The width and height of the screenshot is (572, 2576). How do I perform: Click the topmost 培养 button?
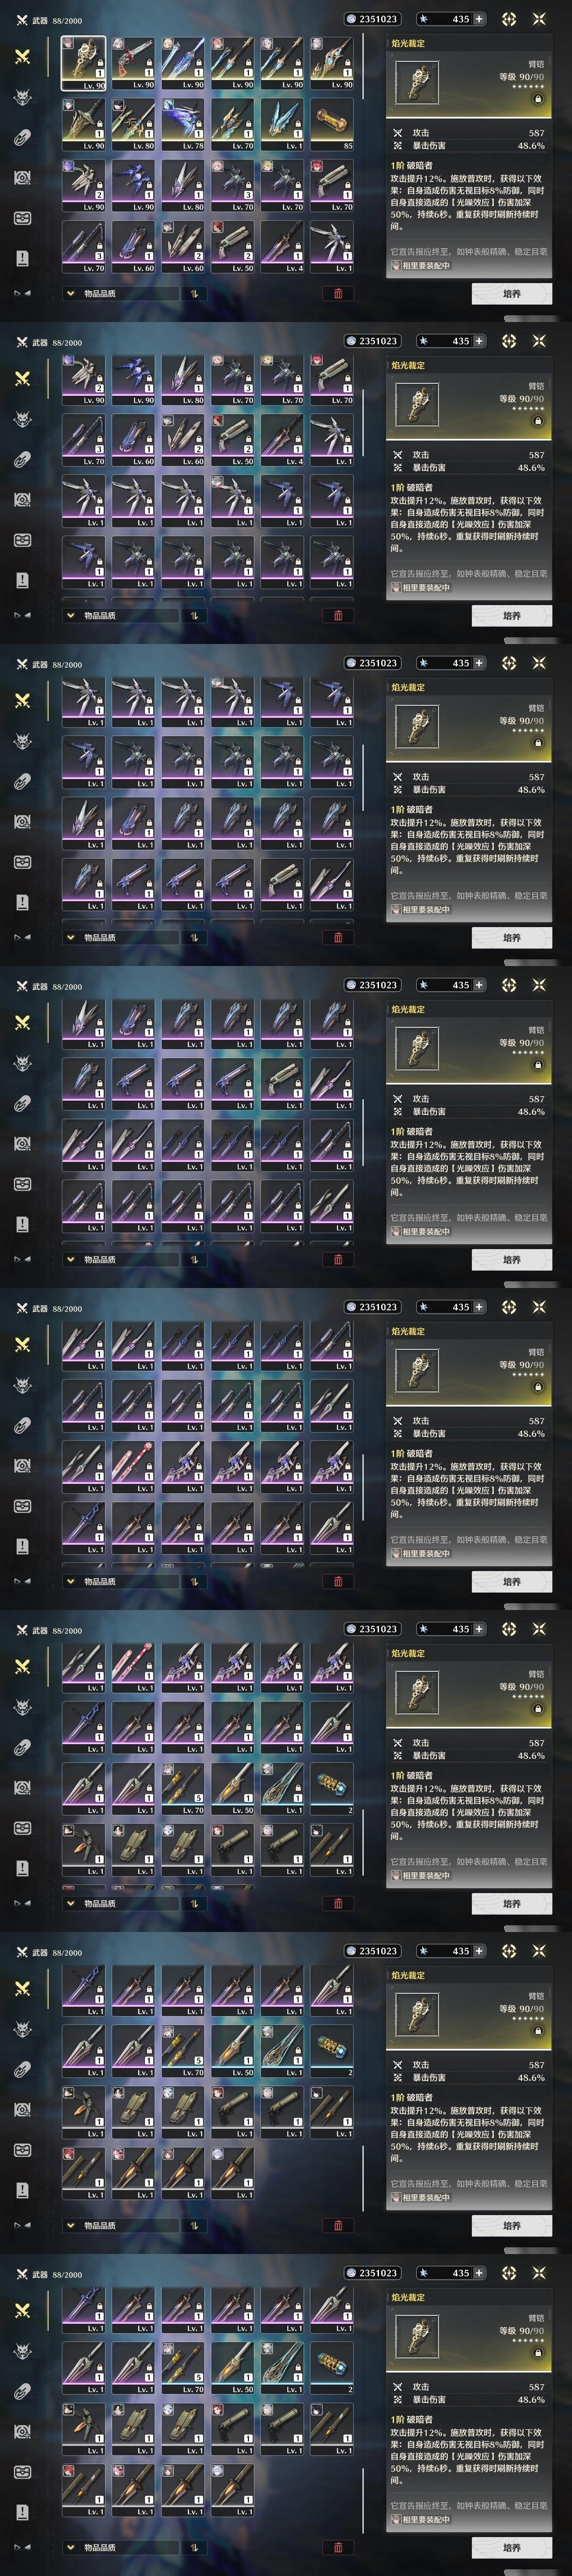tap(511, 294)
